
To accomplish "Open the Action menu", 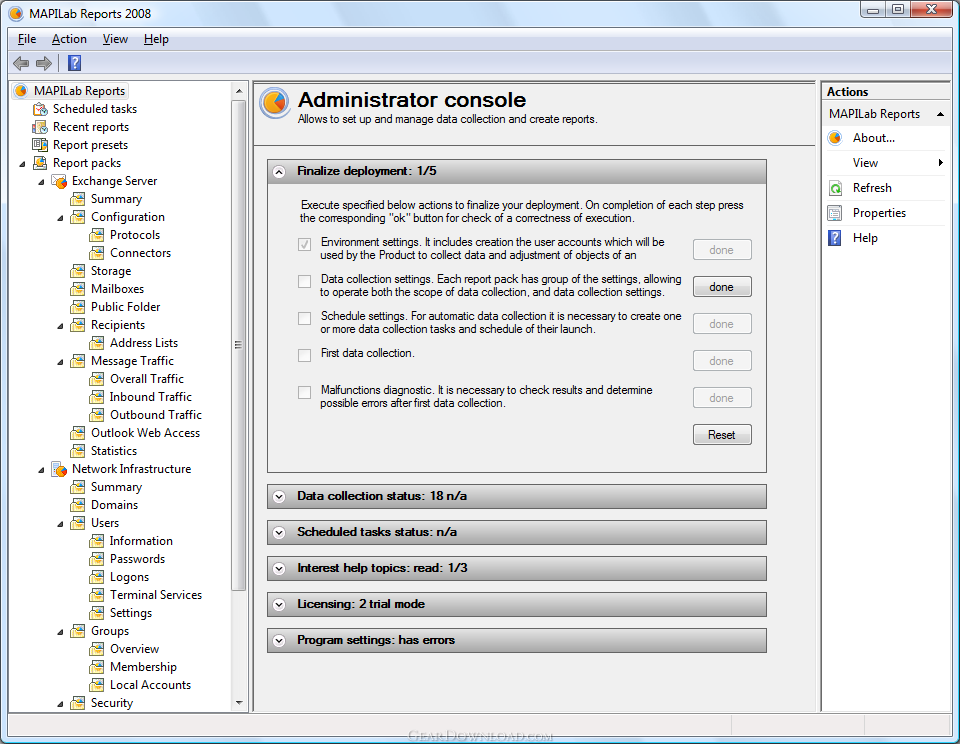I will tap(69, 39).
